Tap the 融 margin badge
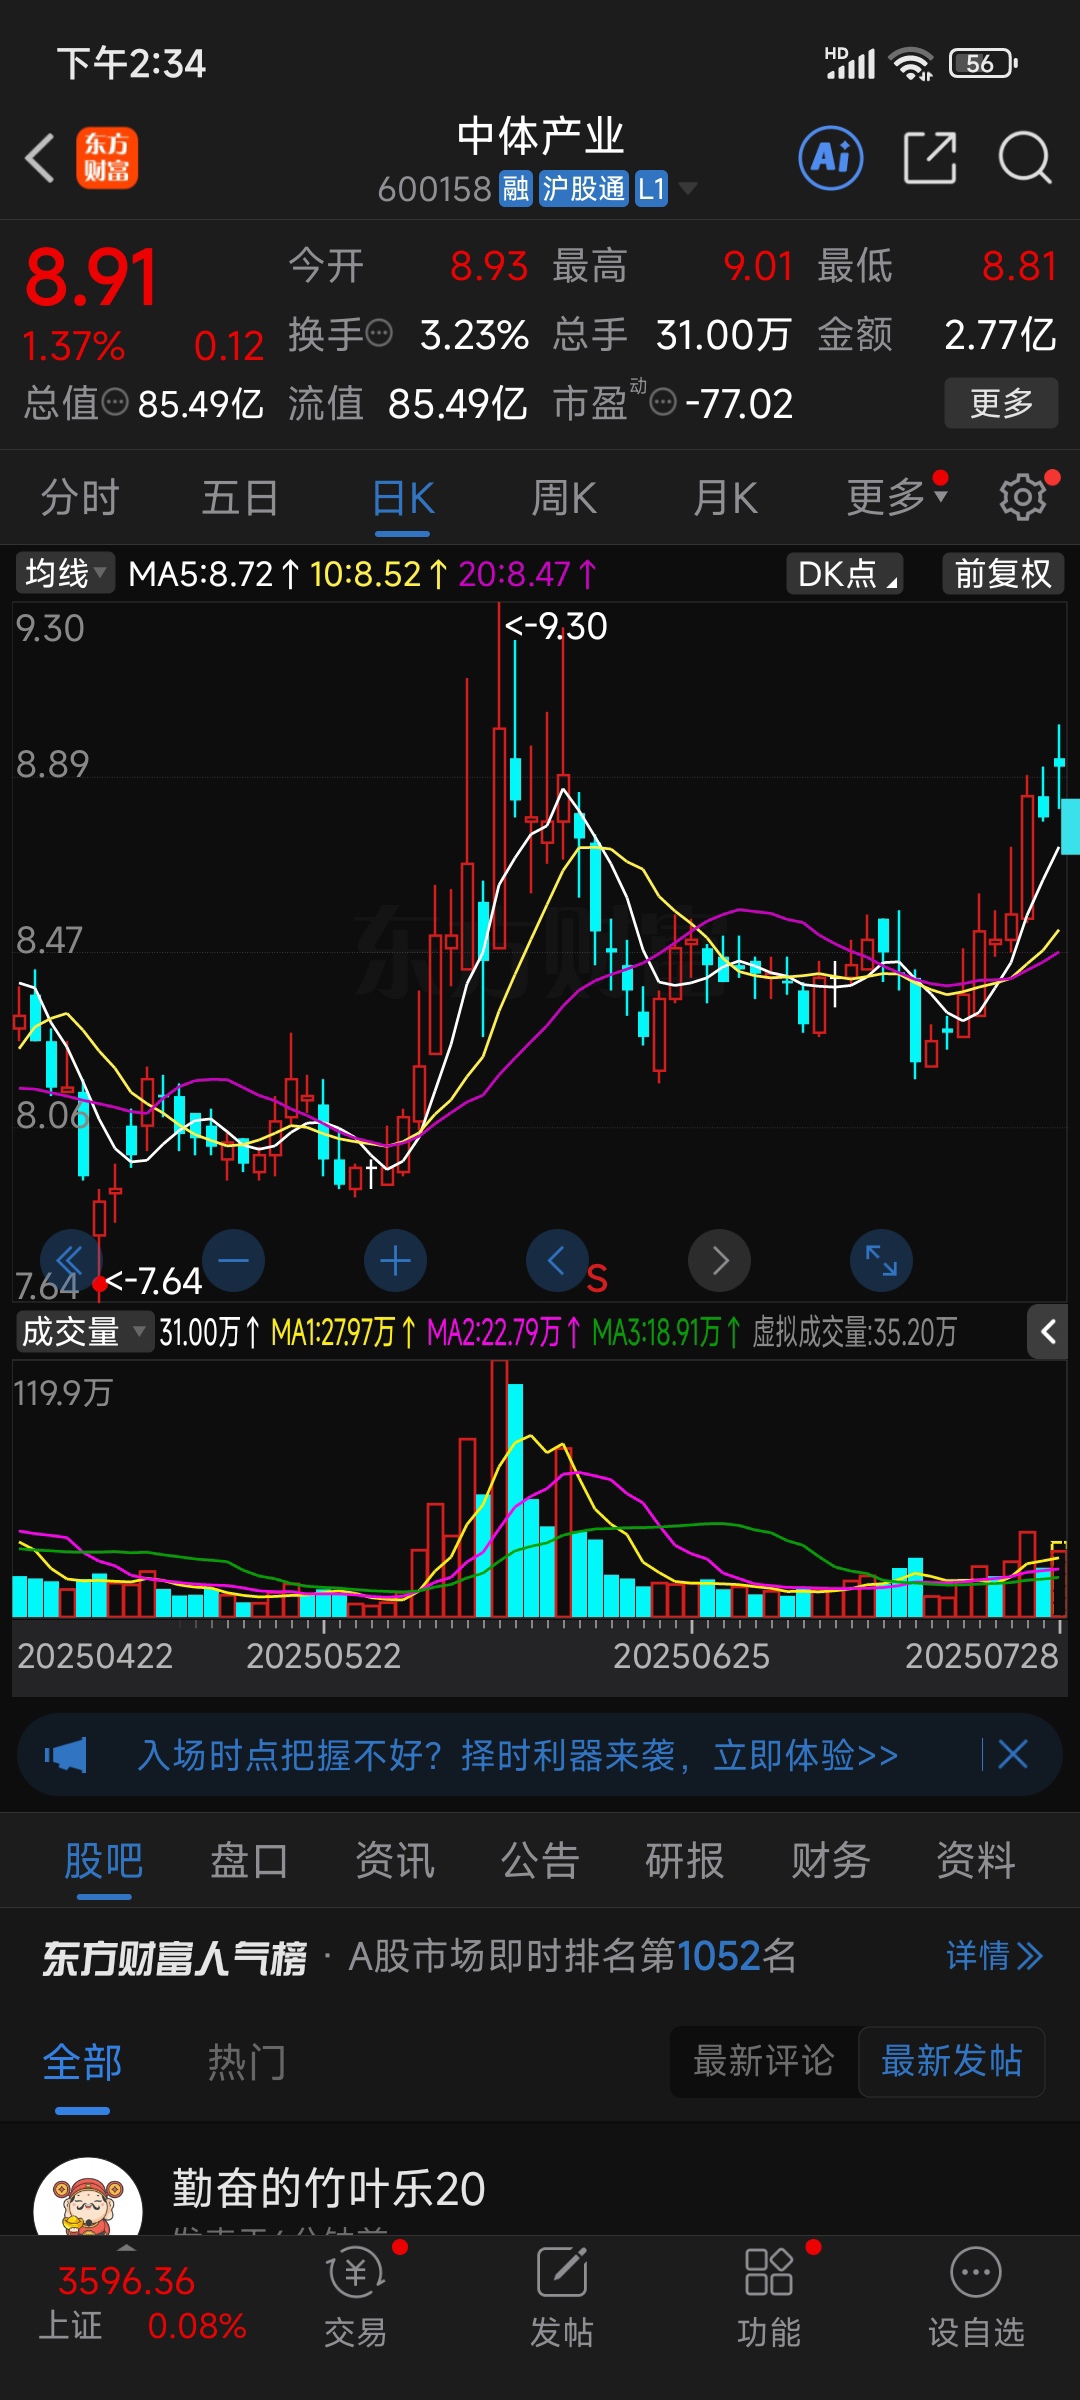This screenshot has width=1080, height=2400. pyautogui.click(x=516, y=188)
